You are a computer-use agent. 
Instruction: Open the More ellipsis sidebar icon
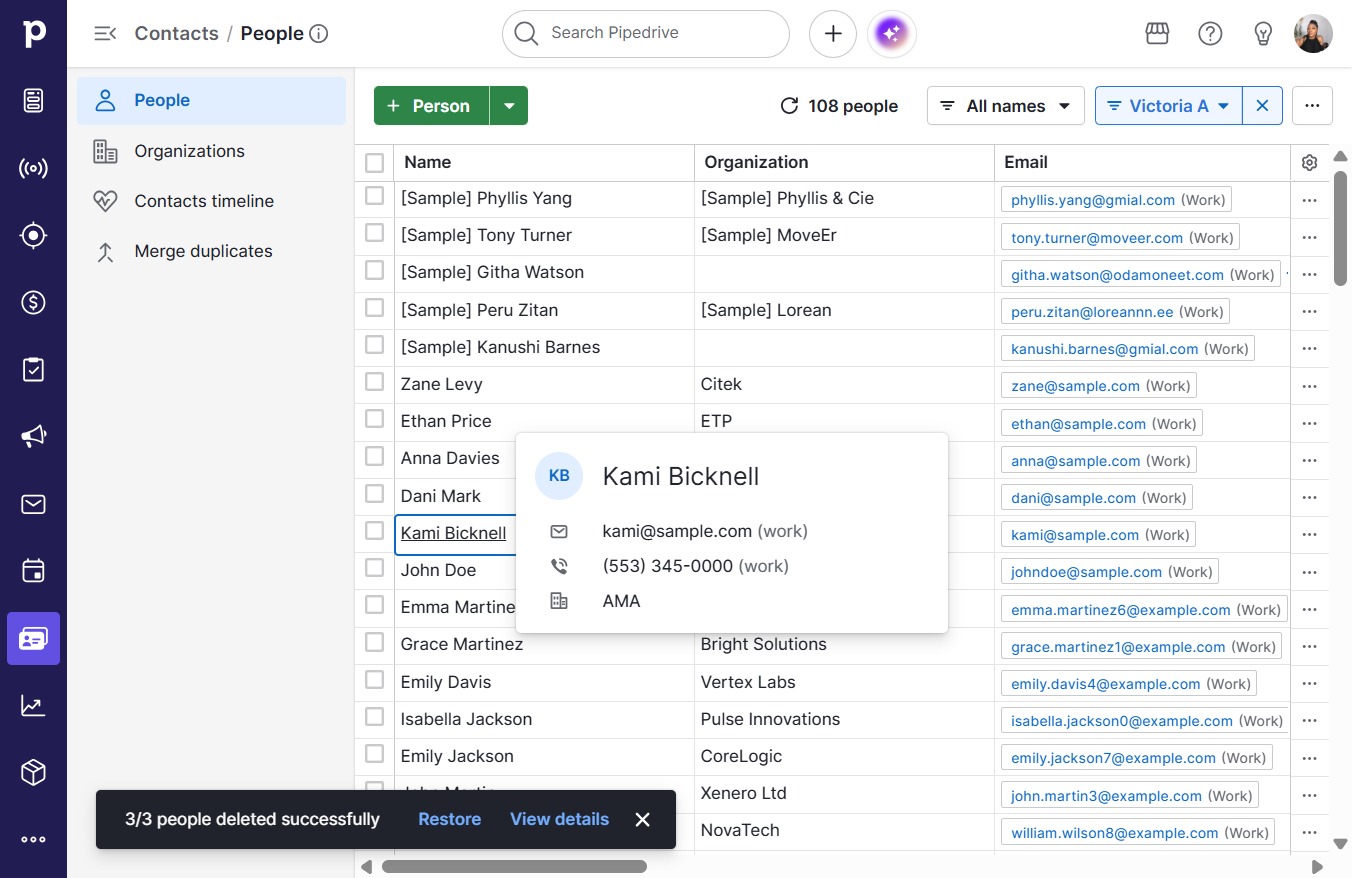pyautogui.click(x=33, y=840)
